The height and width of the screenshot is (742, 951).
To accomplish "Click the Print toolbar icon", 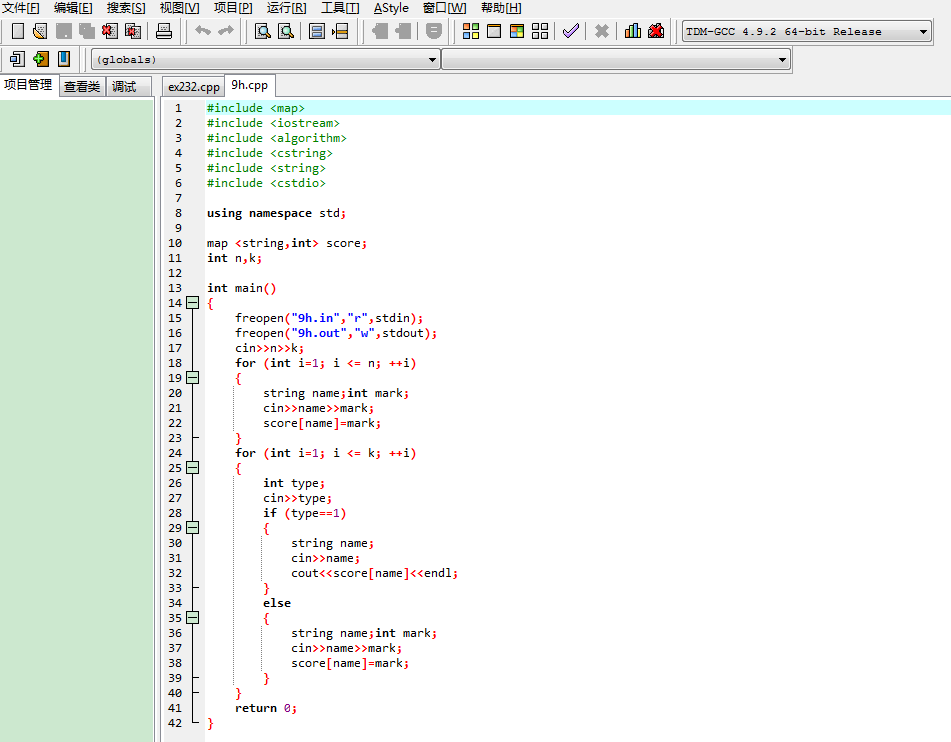I will pos(164,31).
